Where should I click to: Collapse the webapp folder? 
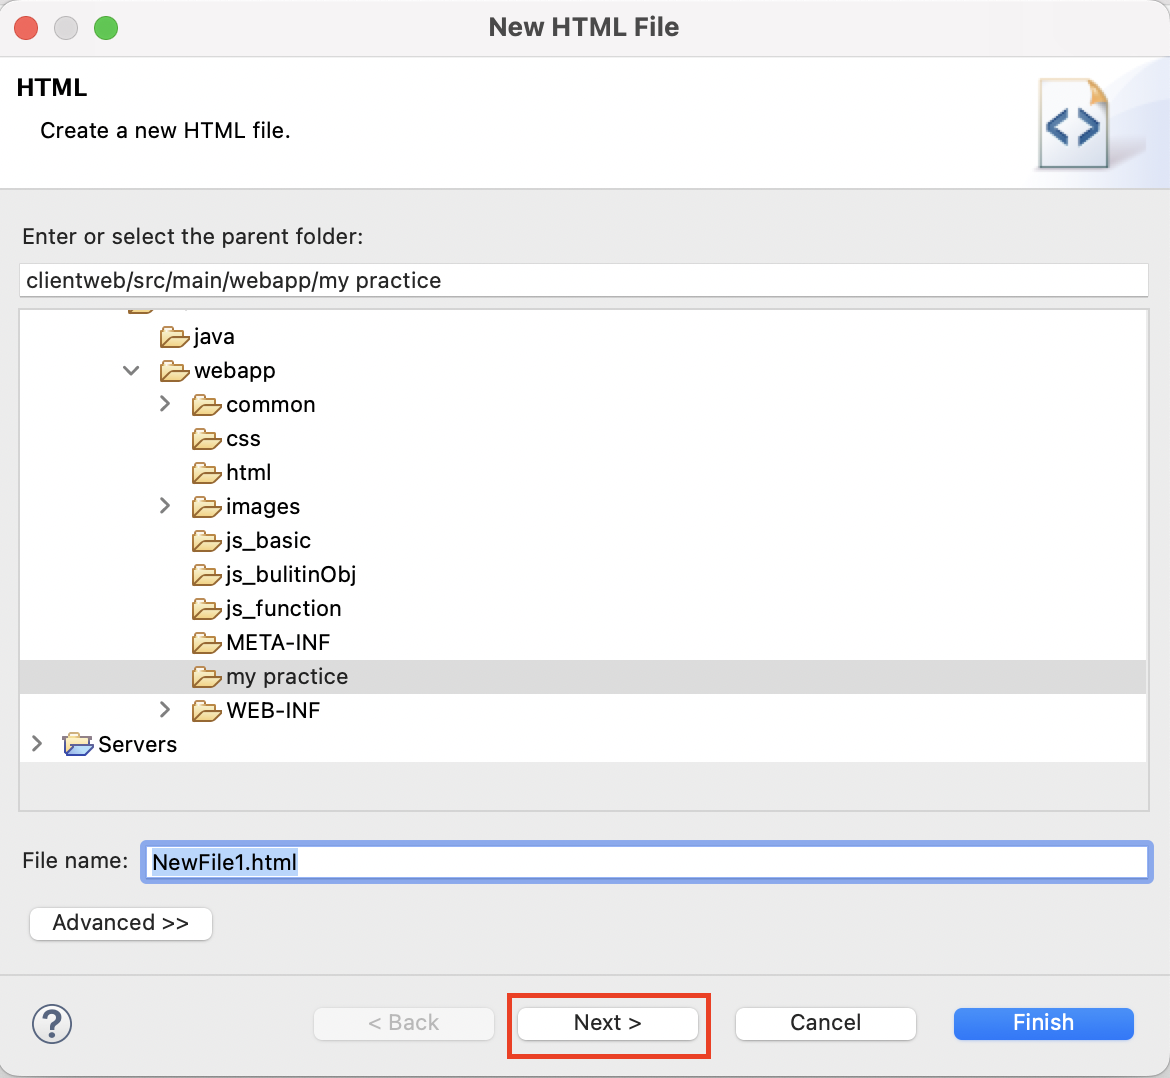click(x=131, y=371)
